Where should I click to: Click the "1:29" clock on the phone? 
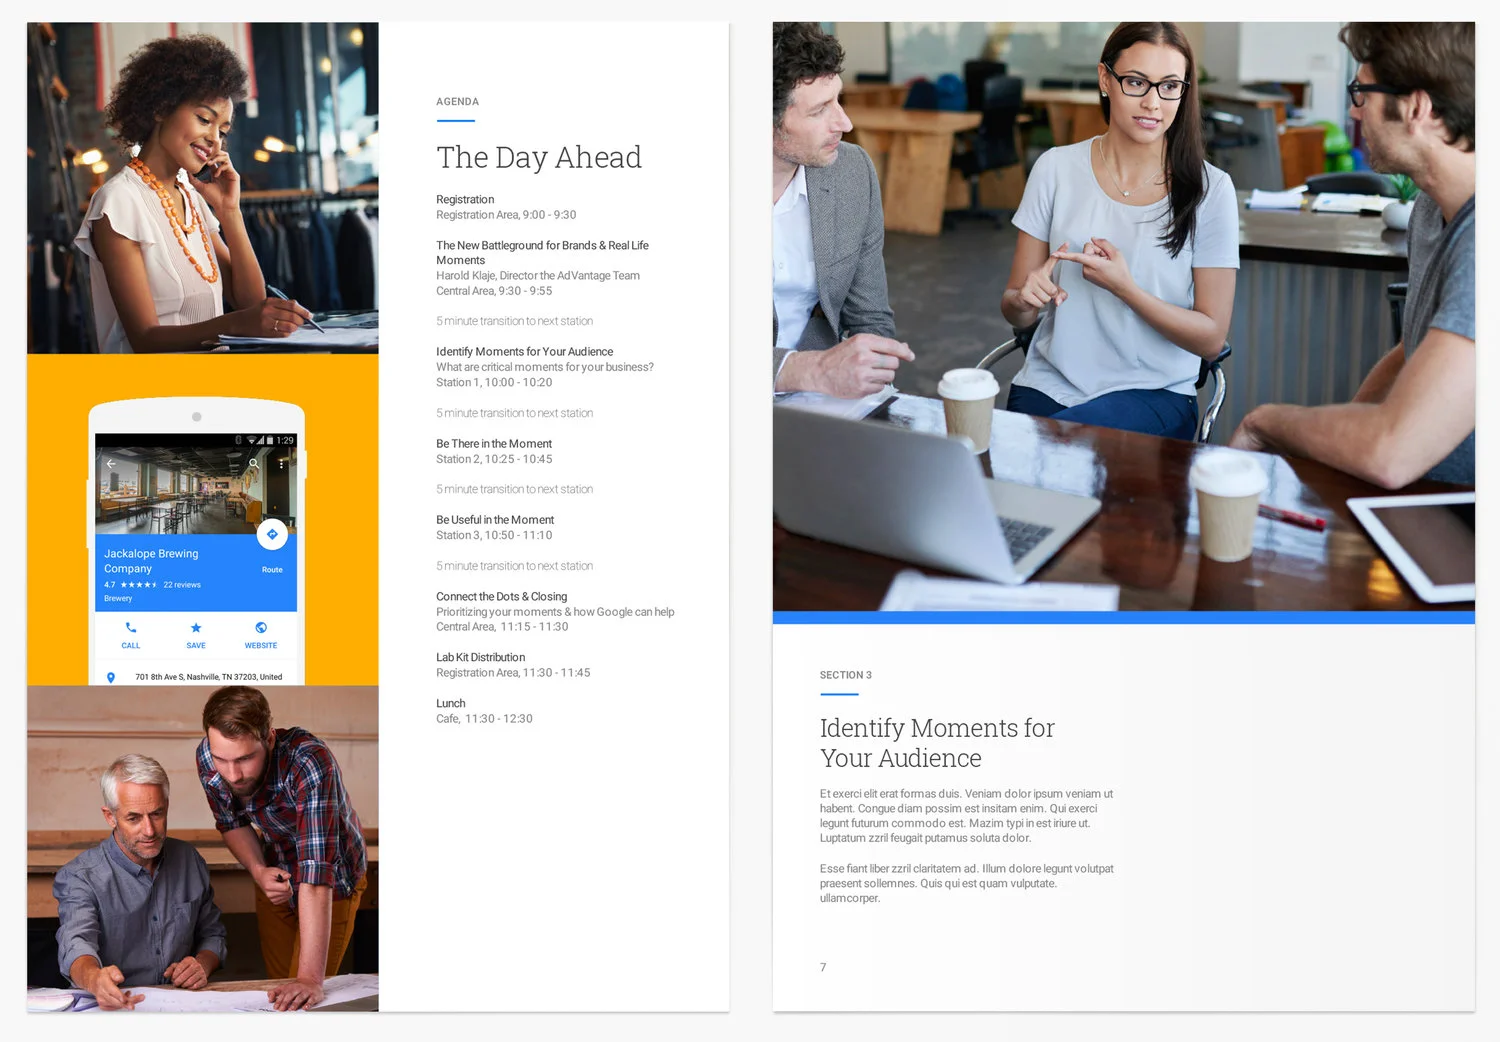[285, 440]
